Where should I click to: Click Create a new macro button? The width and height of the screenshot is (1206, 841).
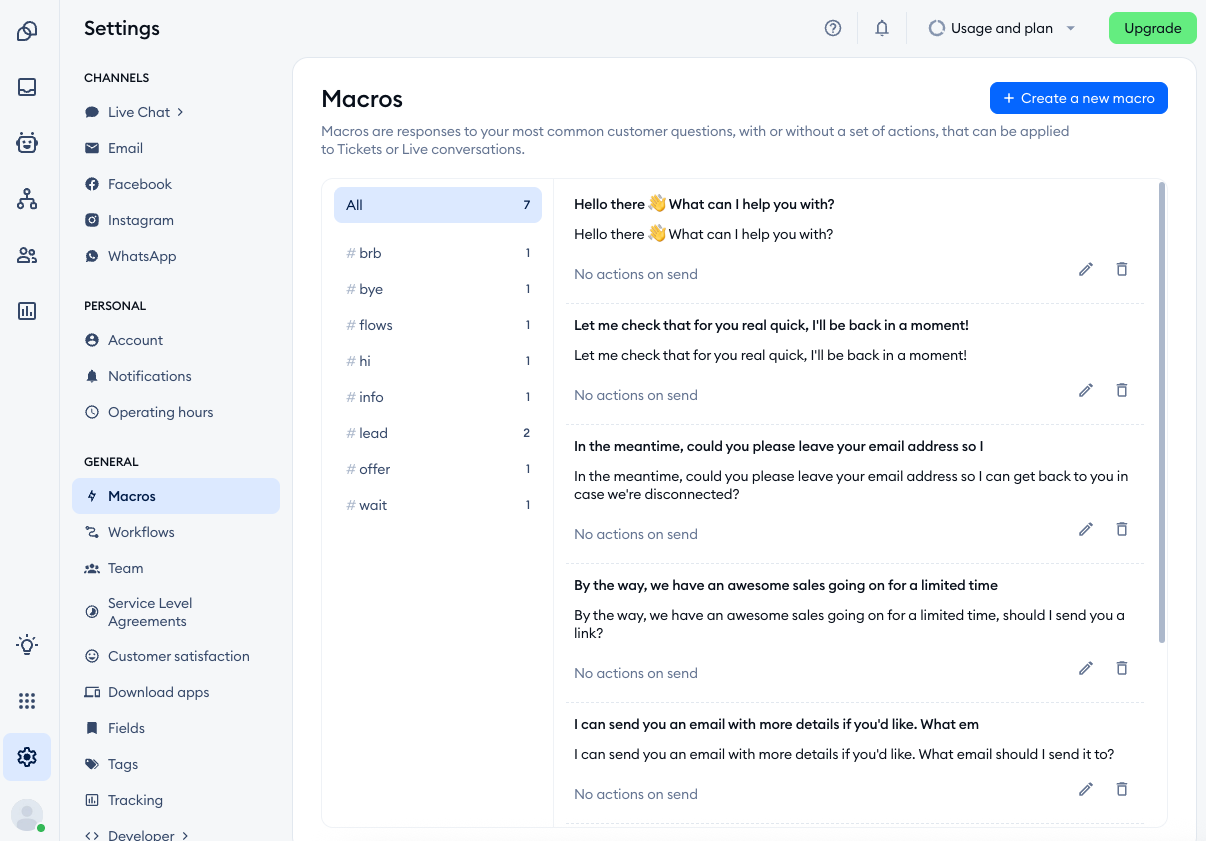(x=1078, y=98)
